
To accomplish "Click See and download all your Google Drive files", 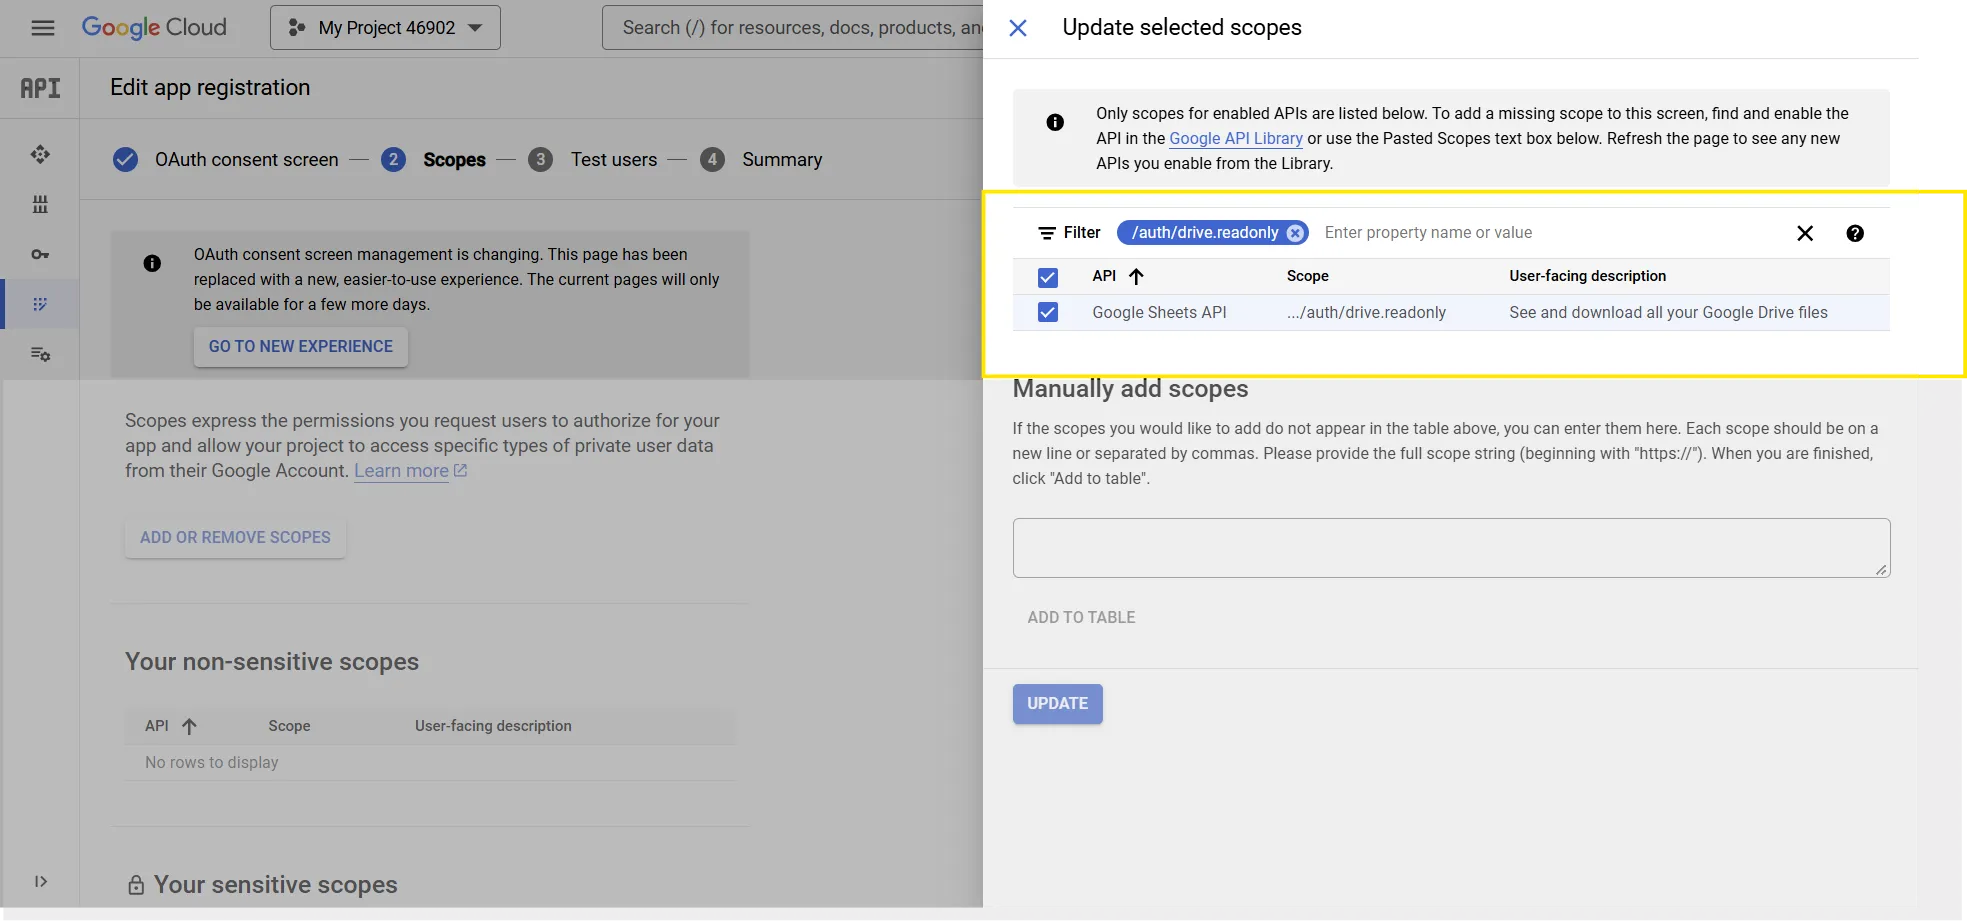I will [x=1668, y=313].
